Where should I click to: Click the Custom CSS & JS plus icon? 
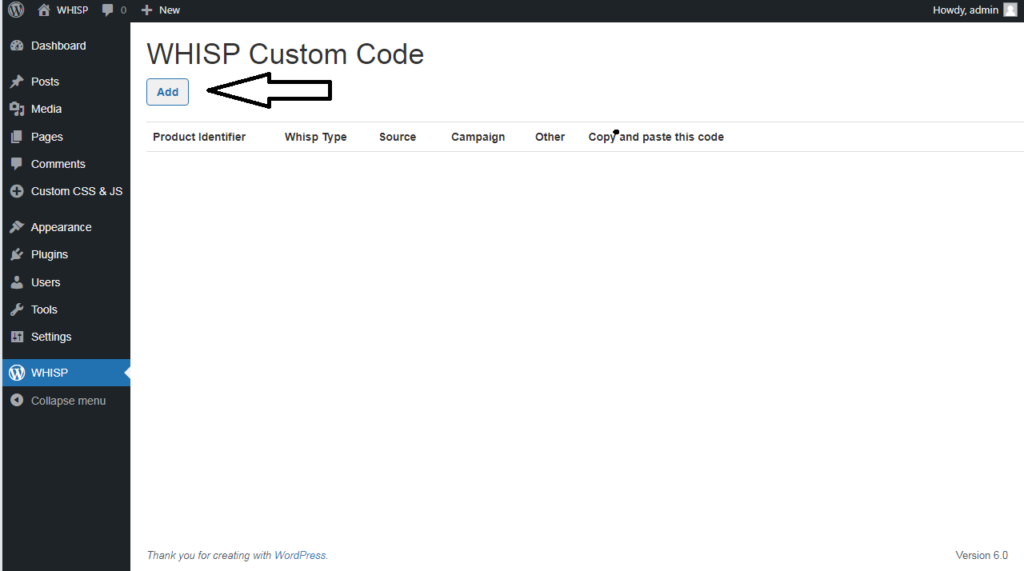(17, 191)
